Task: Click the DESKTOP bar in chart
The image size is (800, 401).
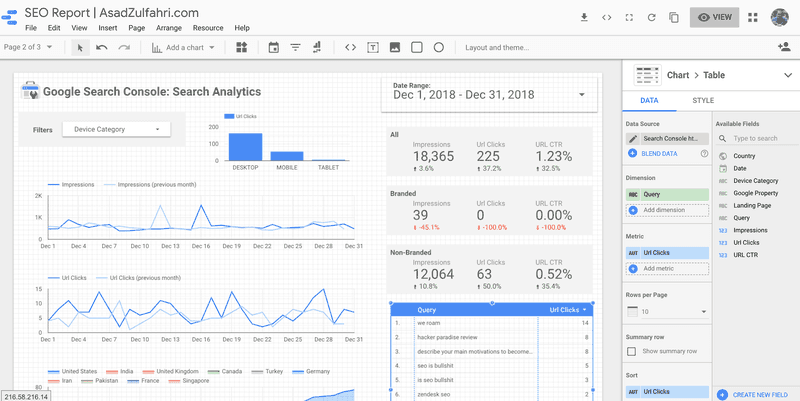Action: tap(245, 147)
